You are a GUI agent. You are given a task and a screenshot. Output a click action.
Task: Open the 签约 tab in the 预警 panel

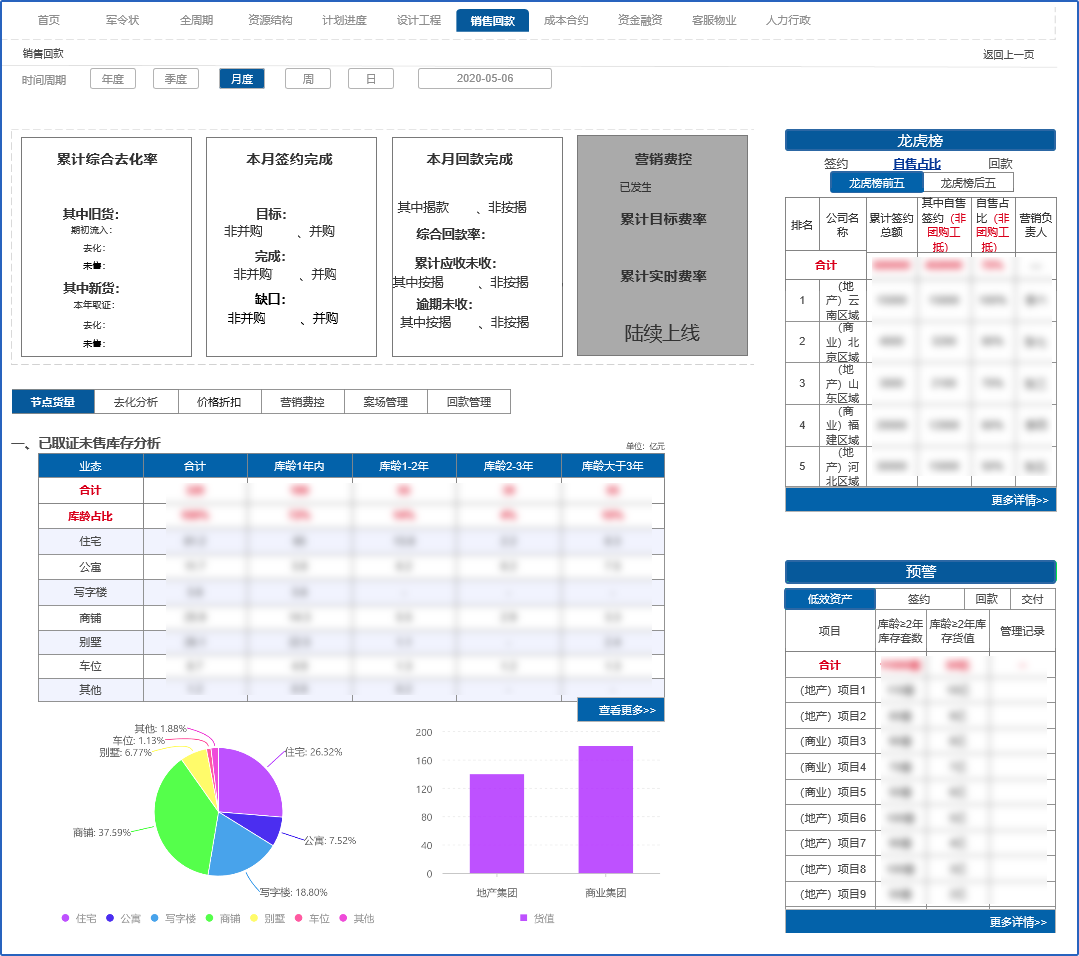tap(919, 599)
